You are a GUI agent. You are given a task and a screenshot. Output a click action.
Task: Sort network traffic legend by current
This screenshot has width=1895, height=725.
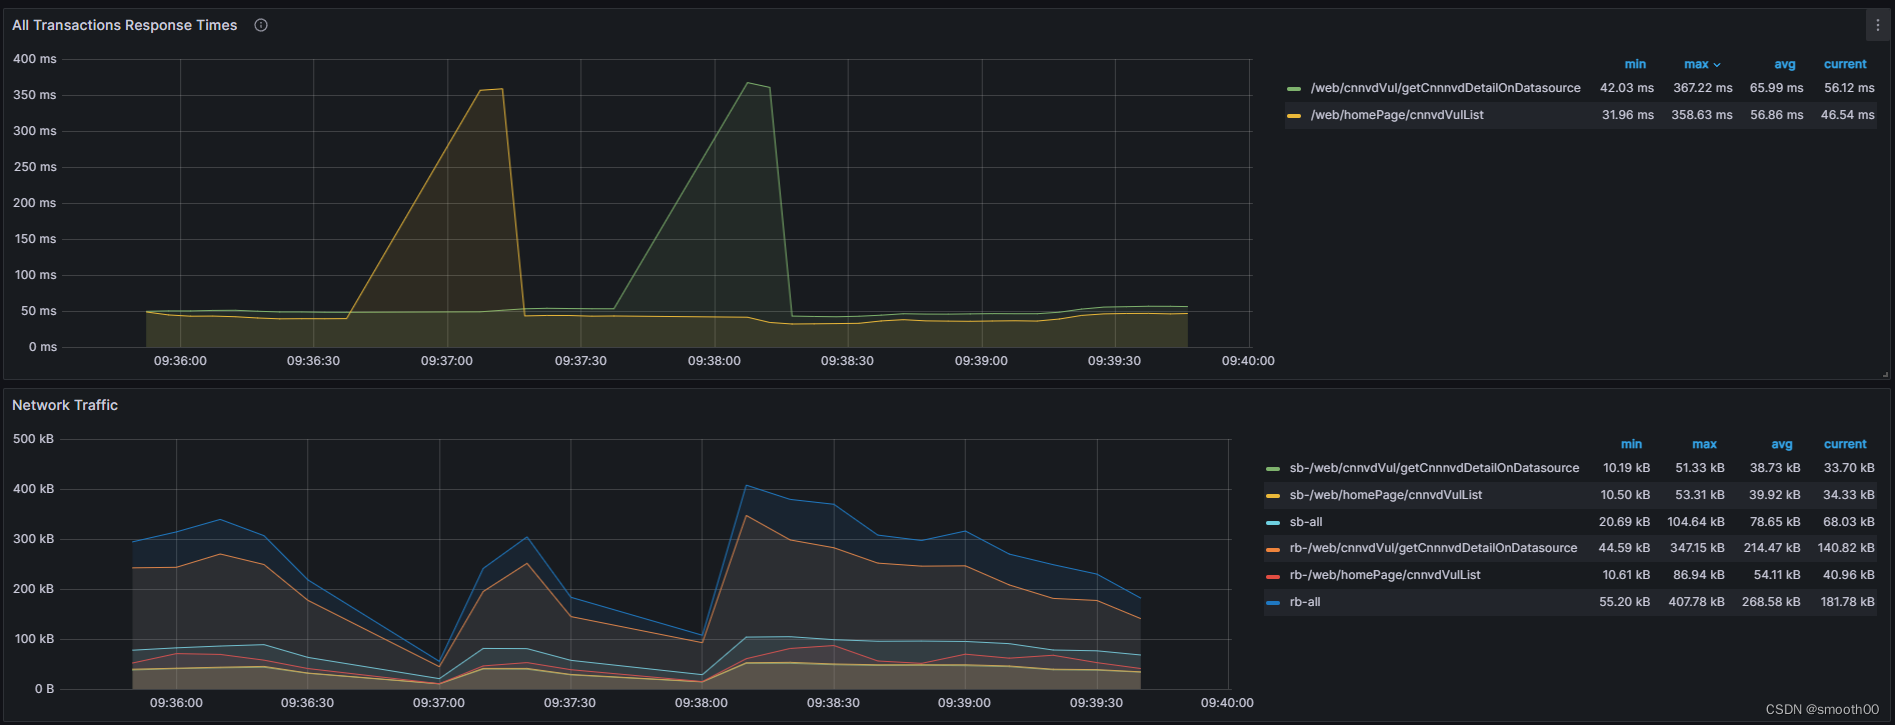(x=1845, y=444)
